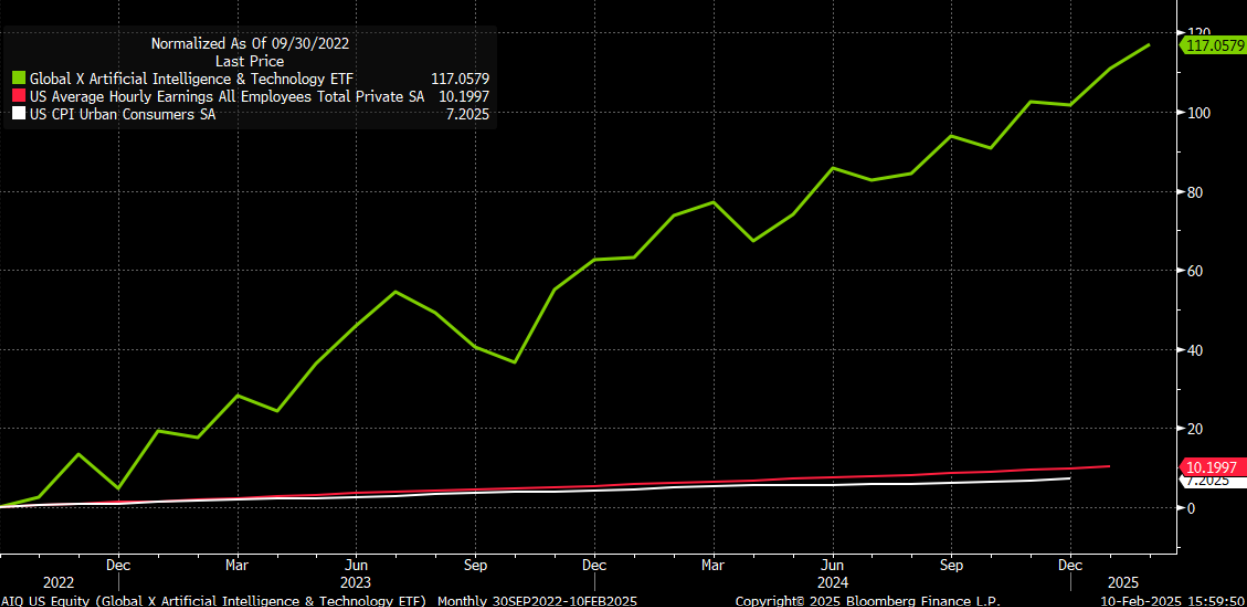Click the green 117.0579 price tag on axis
This screenshot has height=607, width=1247.
1213,45
